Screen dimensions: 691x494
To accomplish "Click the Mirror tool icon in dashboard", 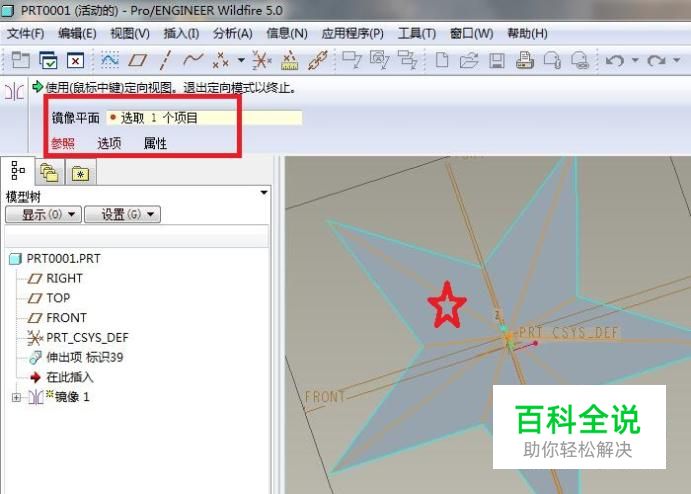I will [14, 92].
